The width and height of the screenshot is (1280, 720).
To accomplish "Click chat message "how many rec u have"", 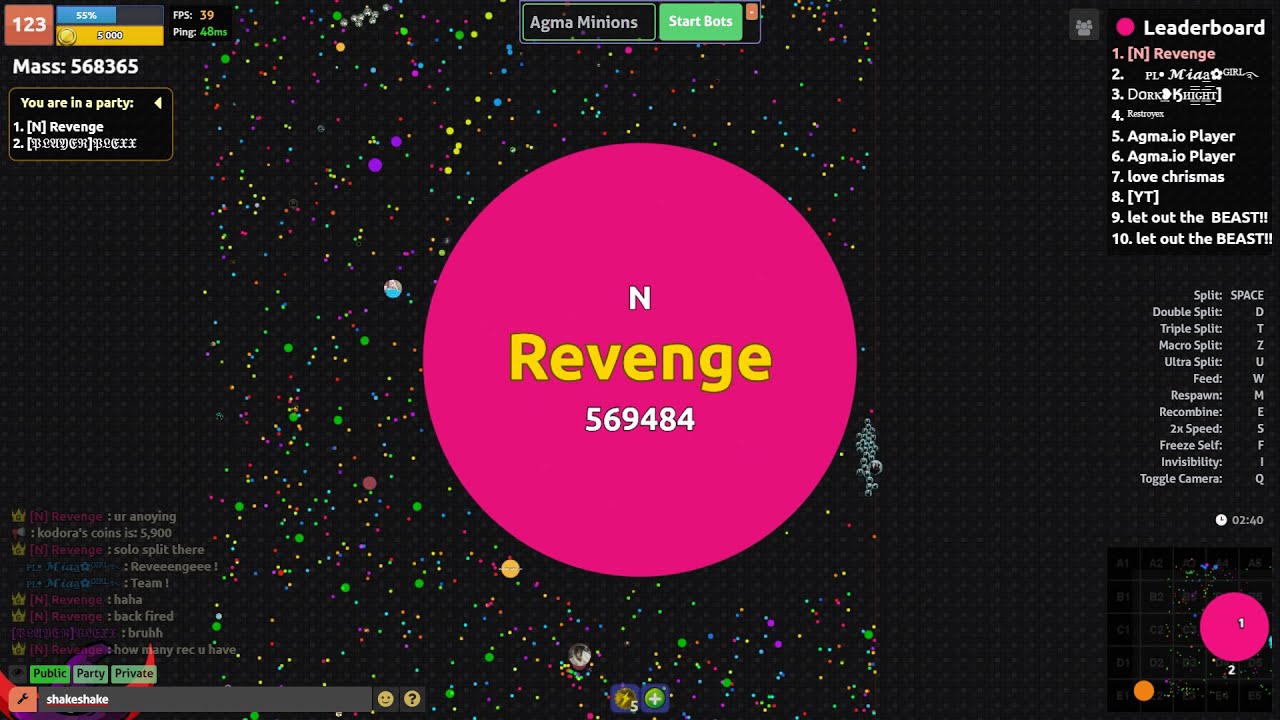I will tap(175, 650).
